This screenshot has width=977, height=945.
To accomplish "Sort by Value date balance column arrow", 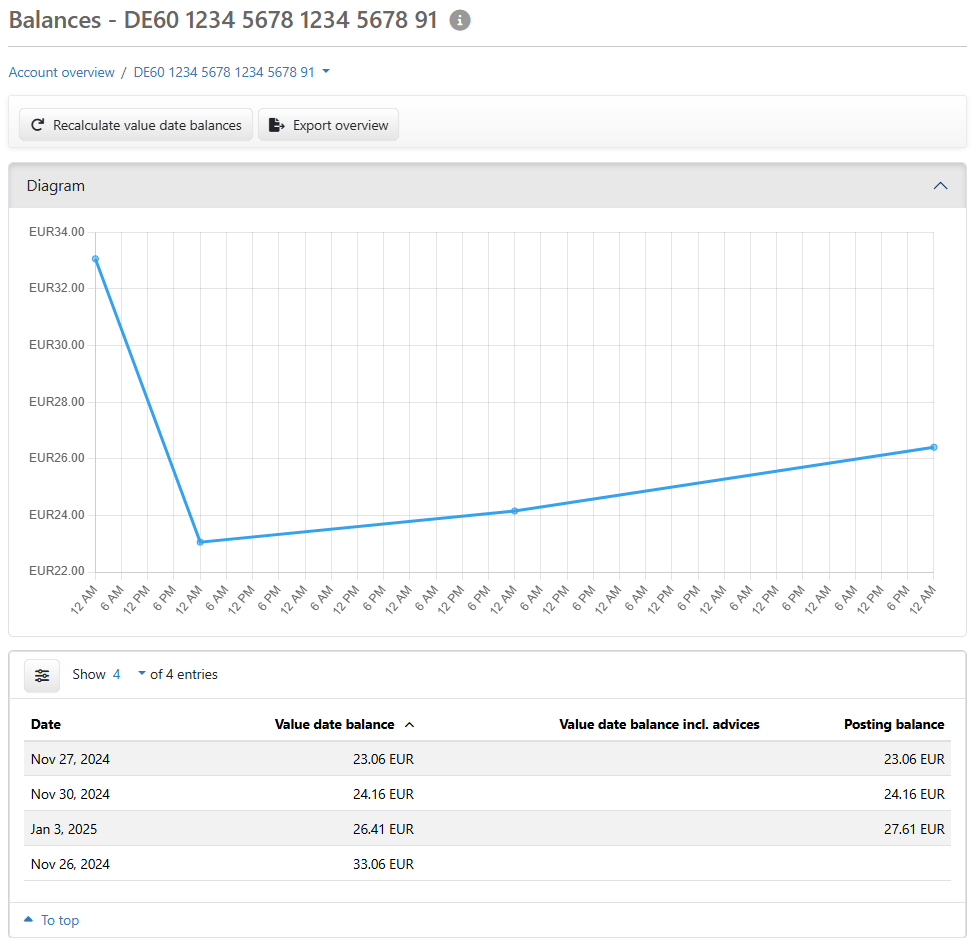I will pyautogui.click(x=409, y=724).
